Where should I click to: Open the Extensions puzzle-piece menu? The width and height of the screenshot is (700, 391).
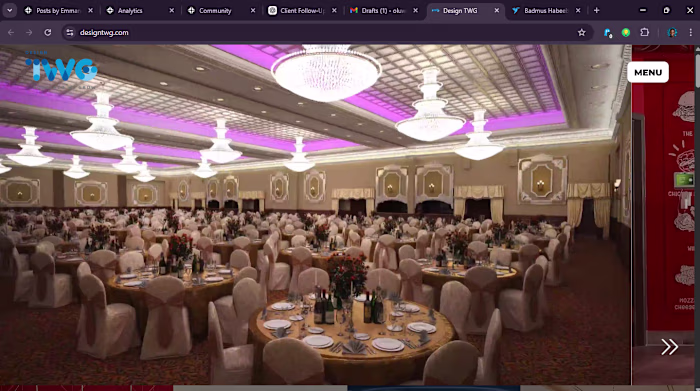645,33
